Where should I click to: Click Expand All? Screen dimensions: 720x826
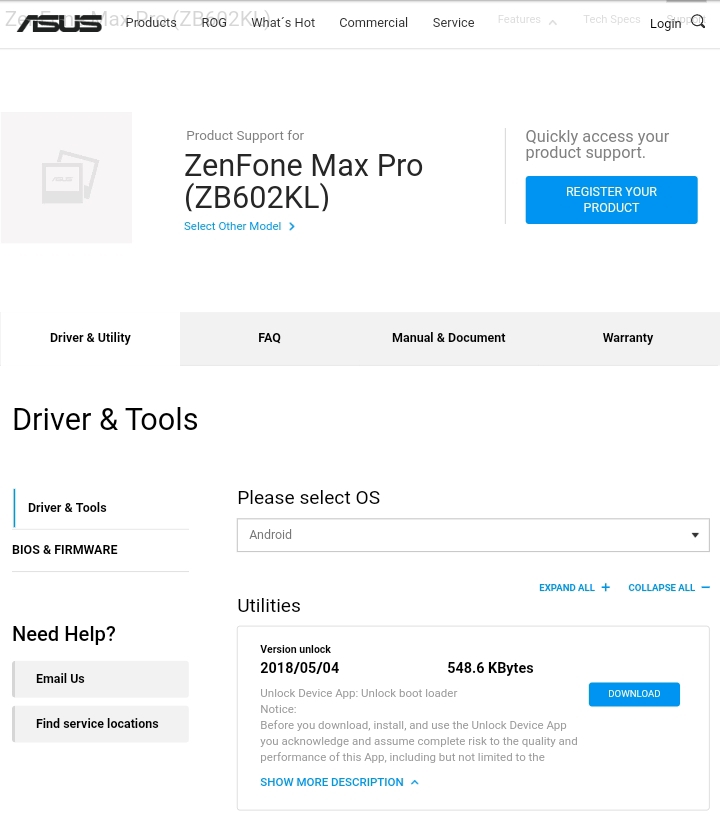pyautogui.click(x=567, y=587)
